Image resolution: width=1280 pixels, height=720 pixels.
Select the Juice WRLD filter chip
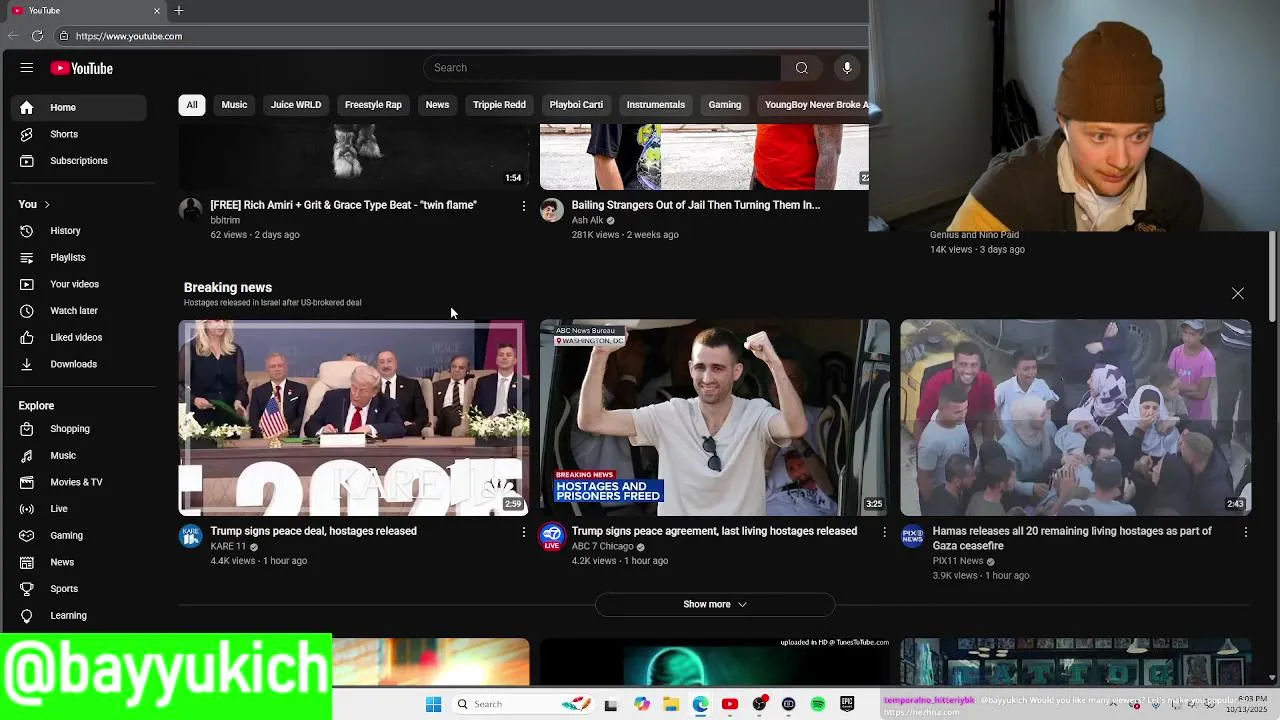296,105
